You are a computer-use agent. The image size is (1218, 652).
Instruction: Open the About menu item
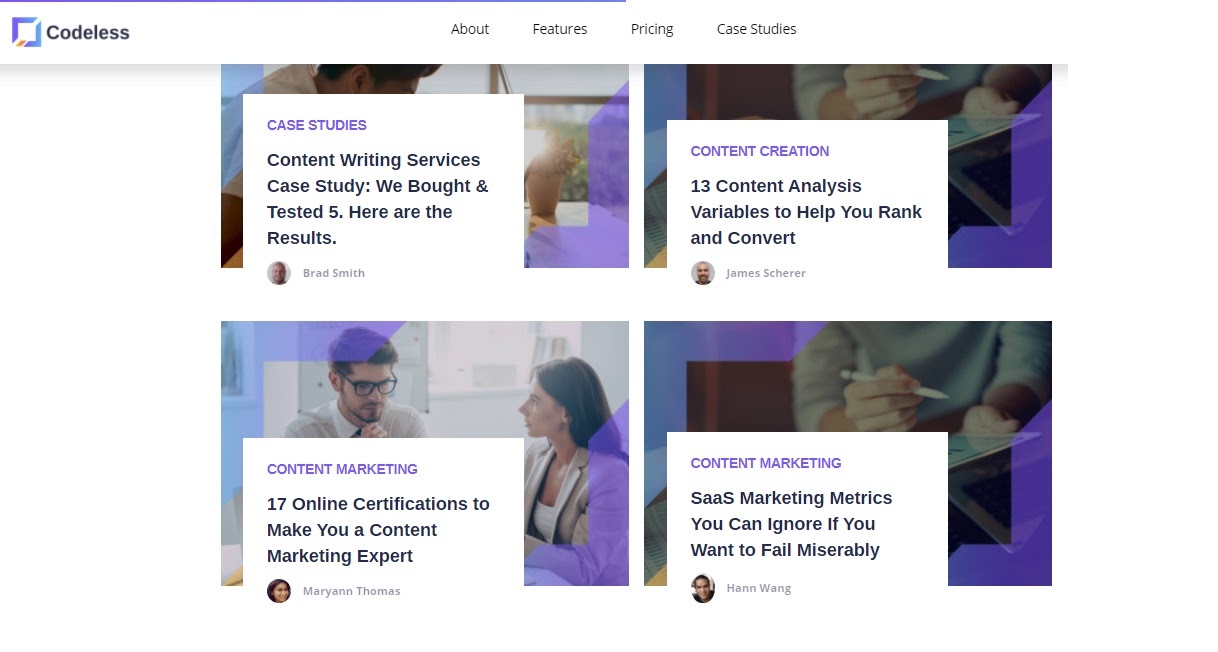click(x=470, y=29)
